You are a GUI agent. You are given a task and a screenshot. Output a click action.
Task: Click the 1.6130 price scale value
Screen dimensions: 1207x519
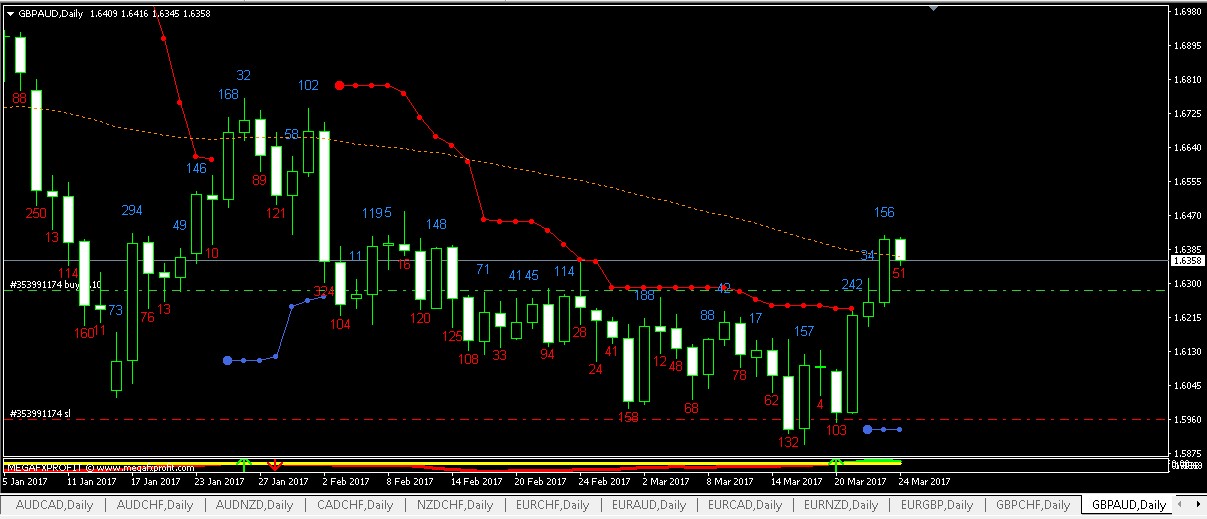point(1187,351)
